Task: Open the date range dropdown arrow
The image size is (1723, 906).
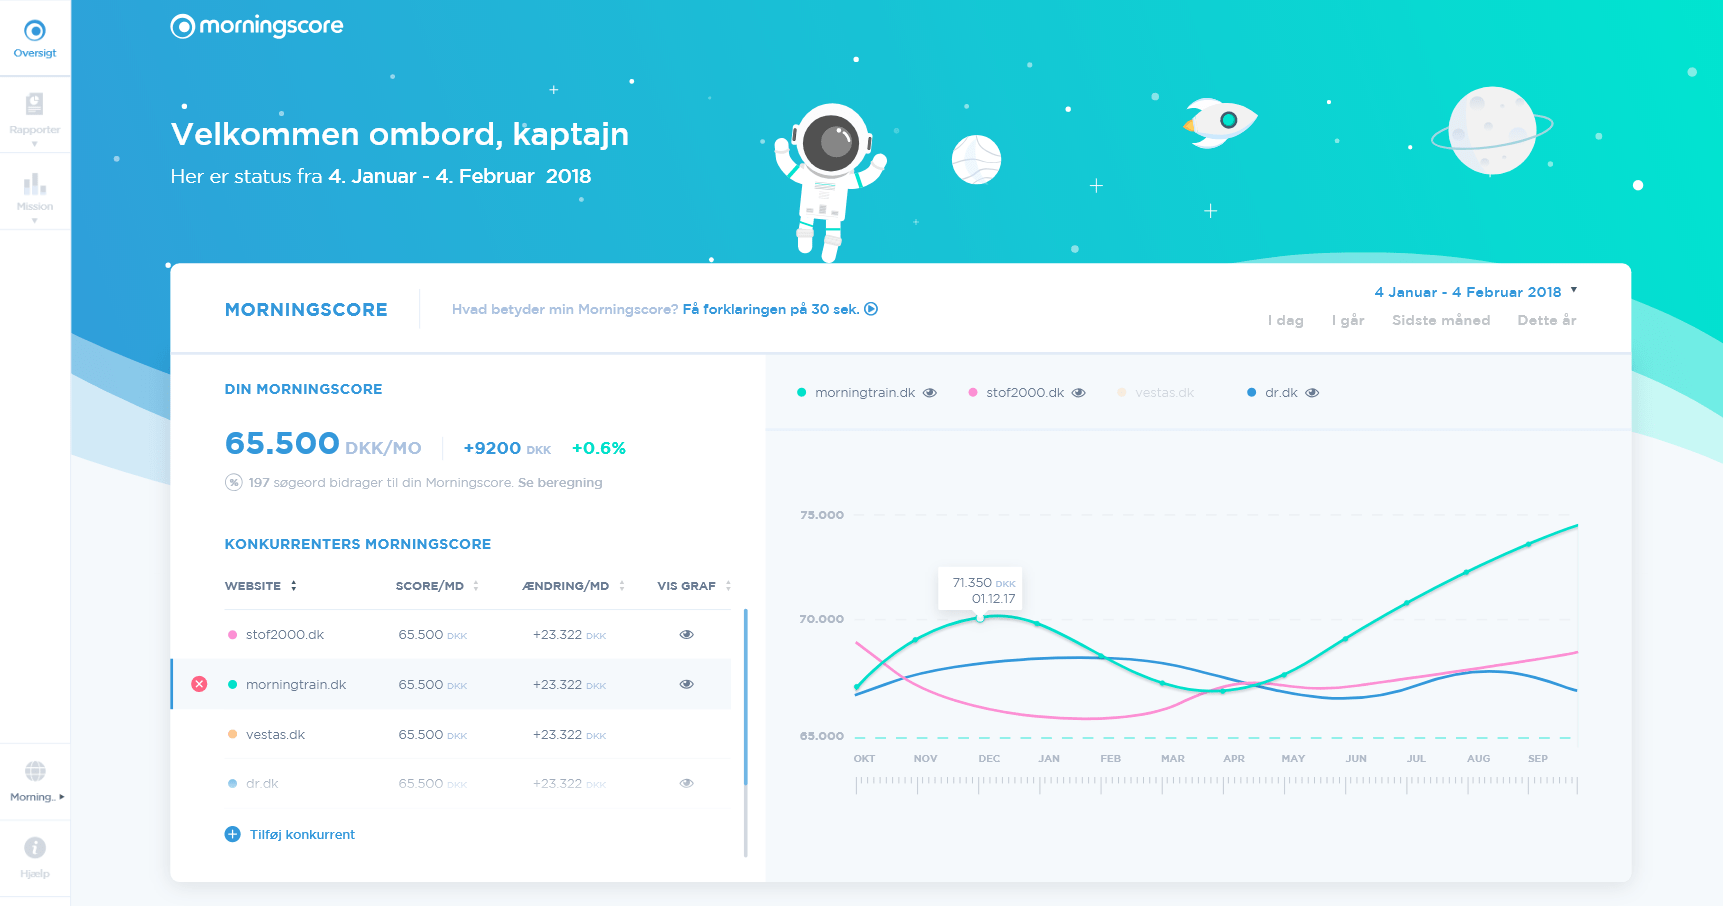Action: tap(1574, 290)
